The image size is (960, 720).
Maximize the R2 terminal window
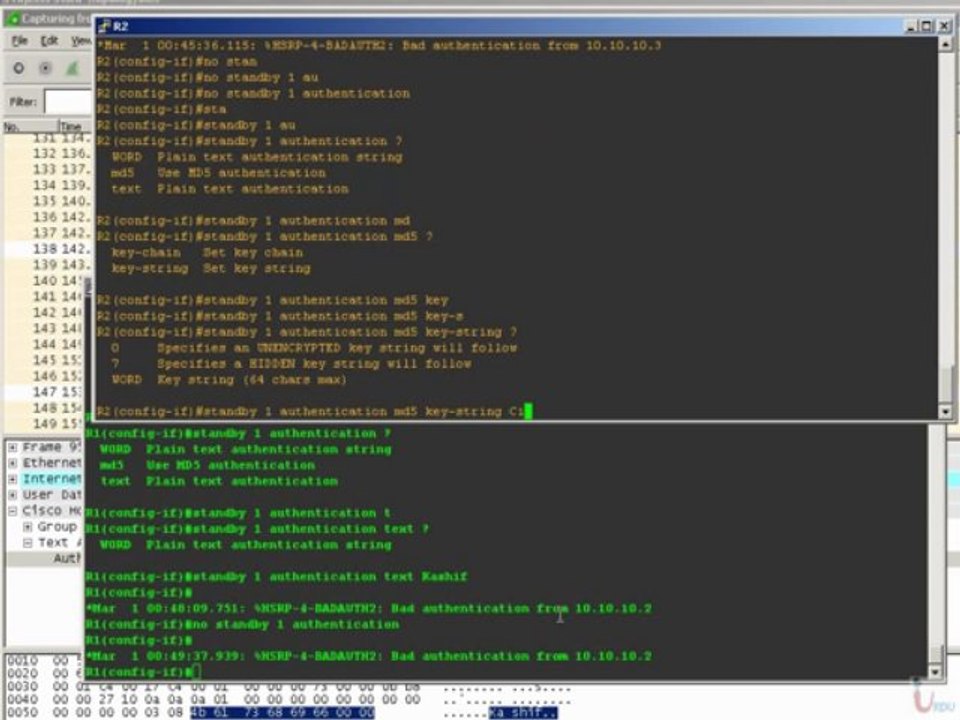927,26
